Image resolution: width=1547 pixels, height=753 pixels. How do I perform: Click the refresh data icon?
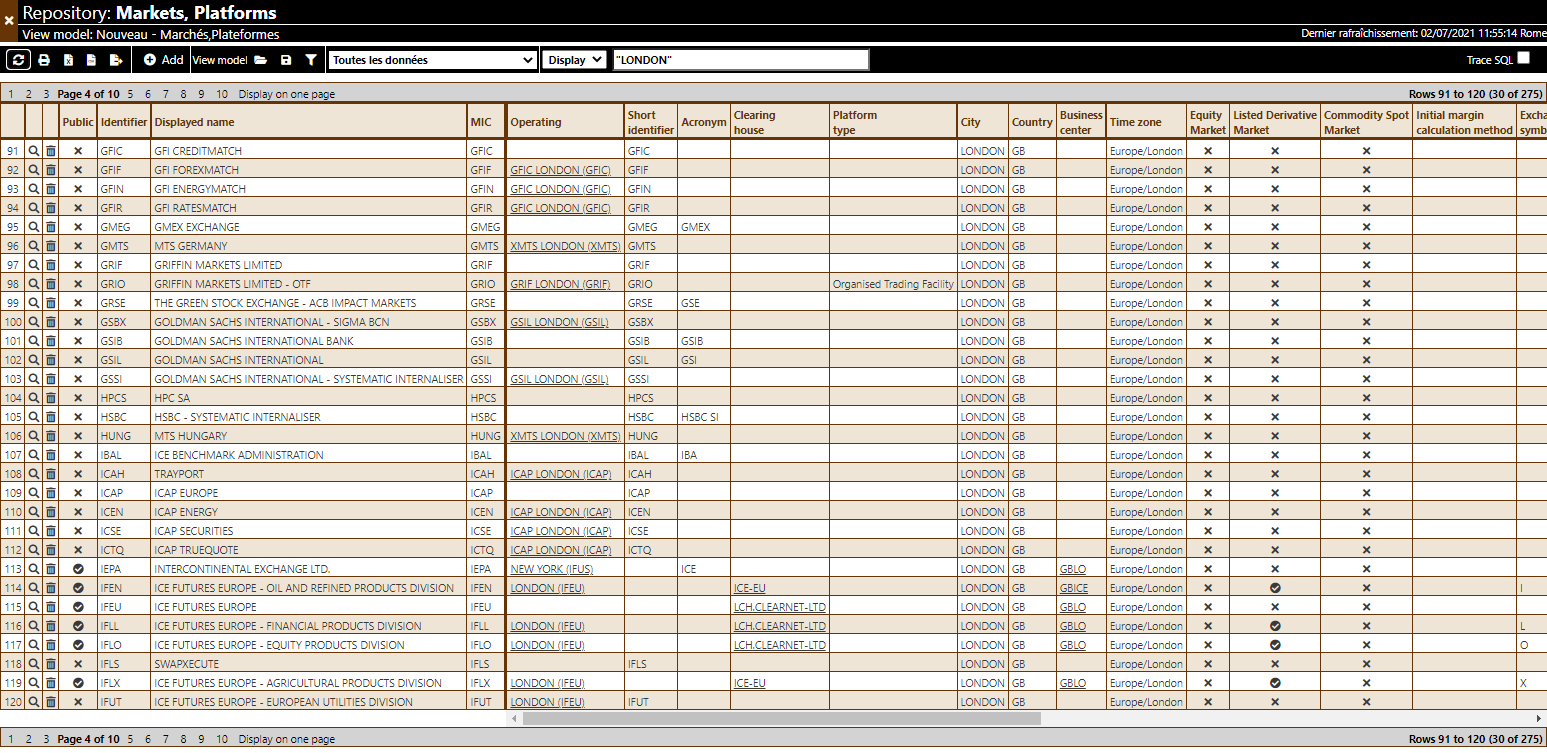click(x=18, y=60)
